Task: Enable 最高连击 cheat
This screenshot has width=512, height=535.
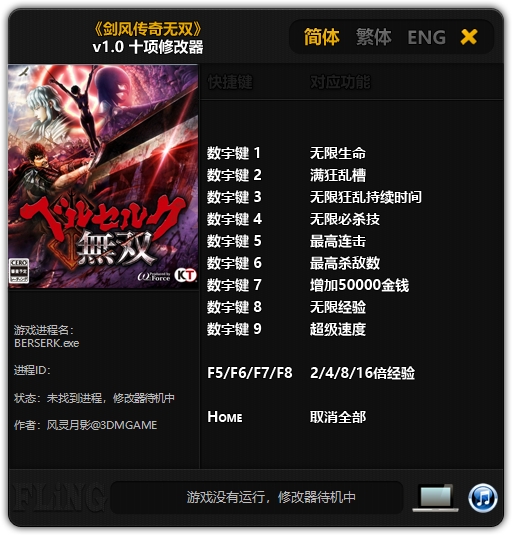Action: coord(338,241)
